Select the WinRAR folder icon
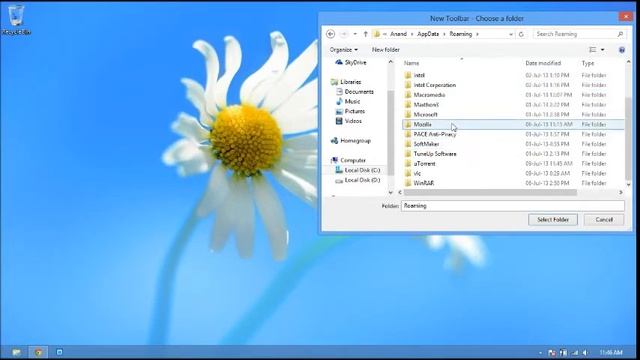 [x=408, y=183]
